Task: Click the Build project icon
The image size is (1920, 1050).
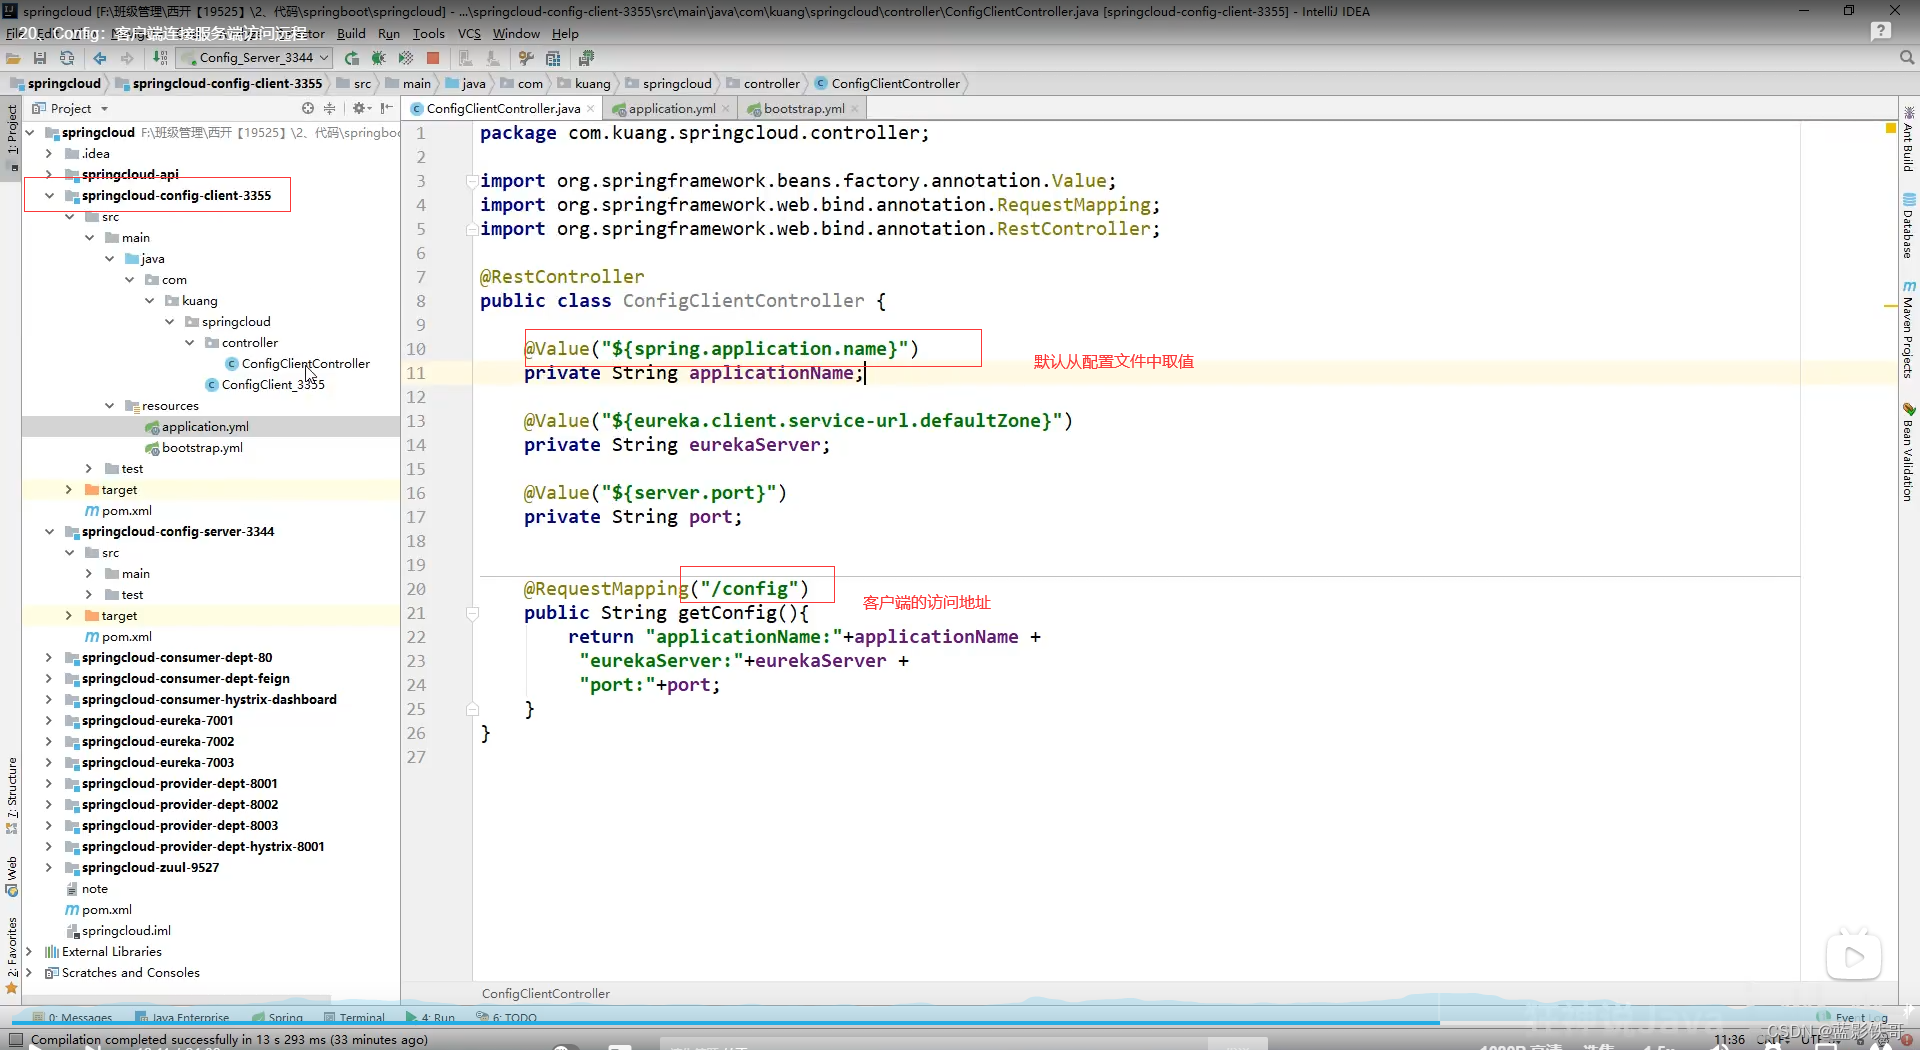Action: [160, 58]
